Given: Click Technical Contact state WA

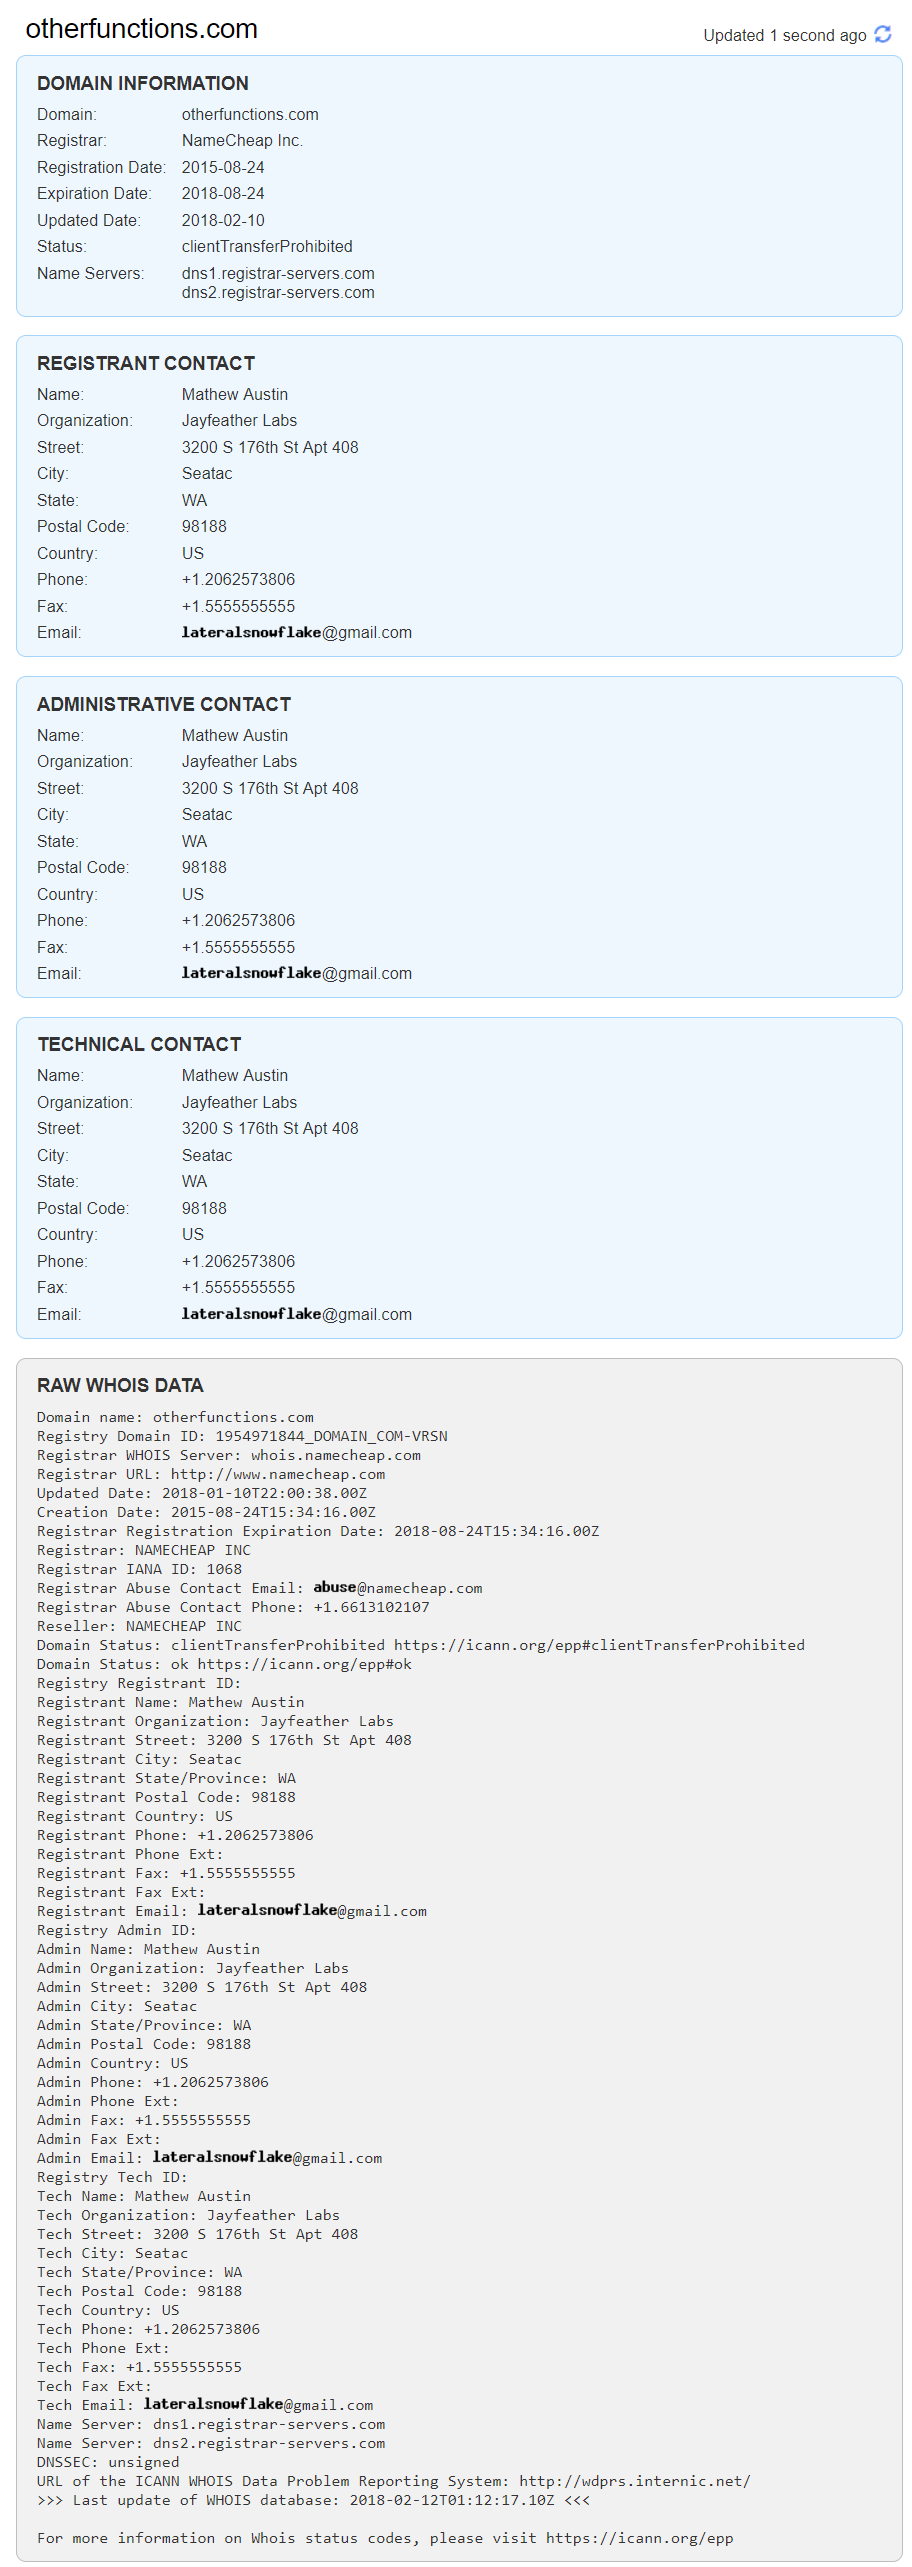Looking at the screenshot, I should [x=194, y=1182].
